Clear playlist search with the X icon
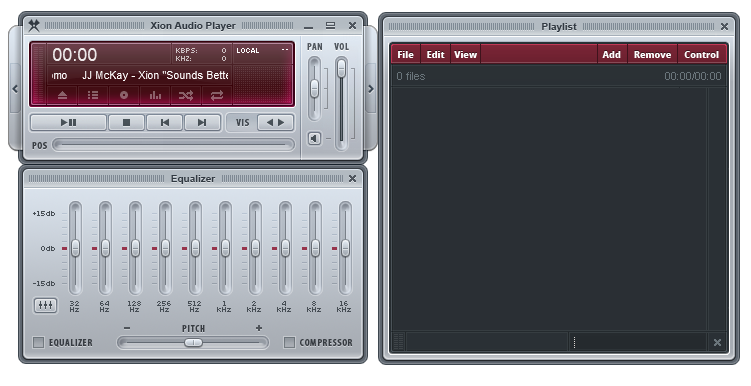 tap(717, 342)
